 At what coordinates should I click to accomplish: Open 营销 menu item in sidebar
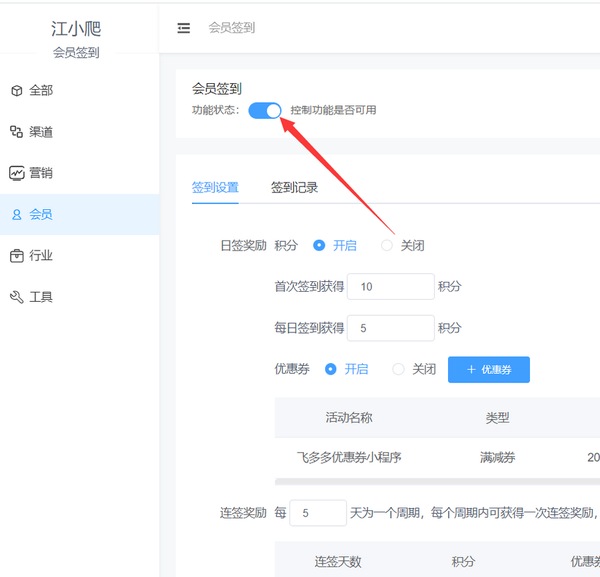pyautogui.click(x=80, y=173)
